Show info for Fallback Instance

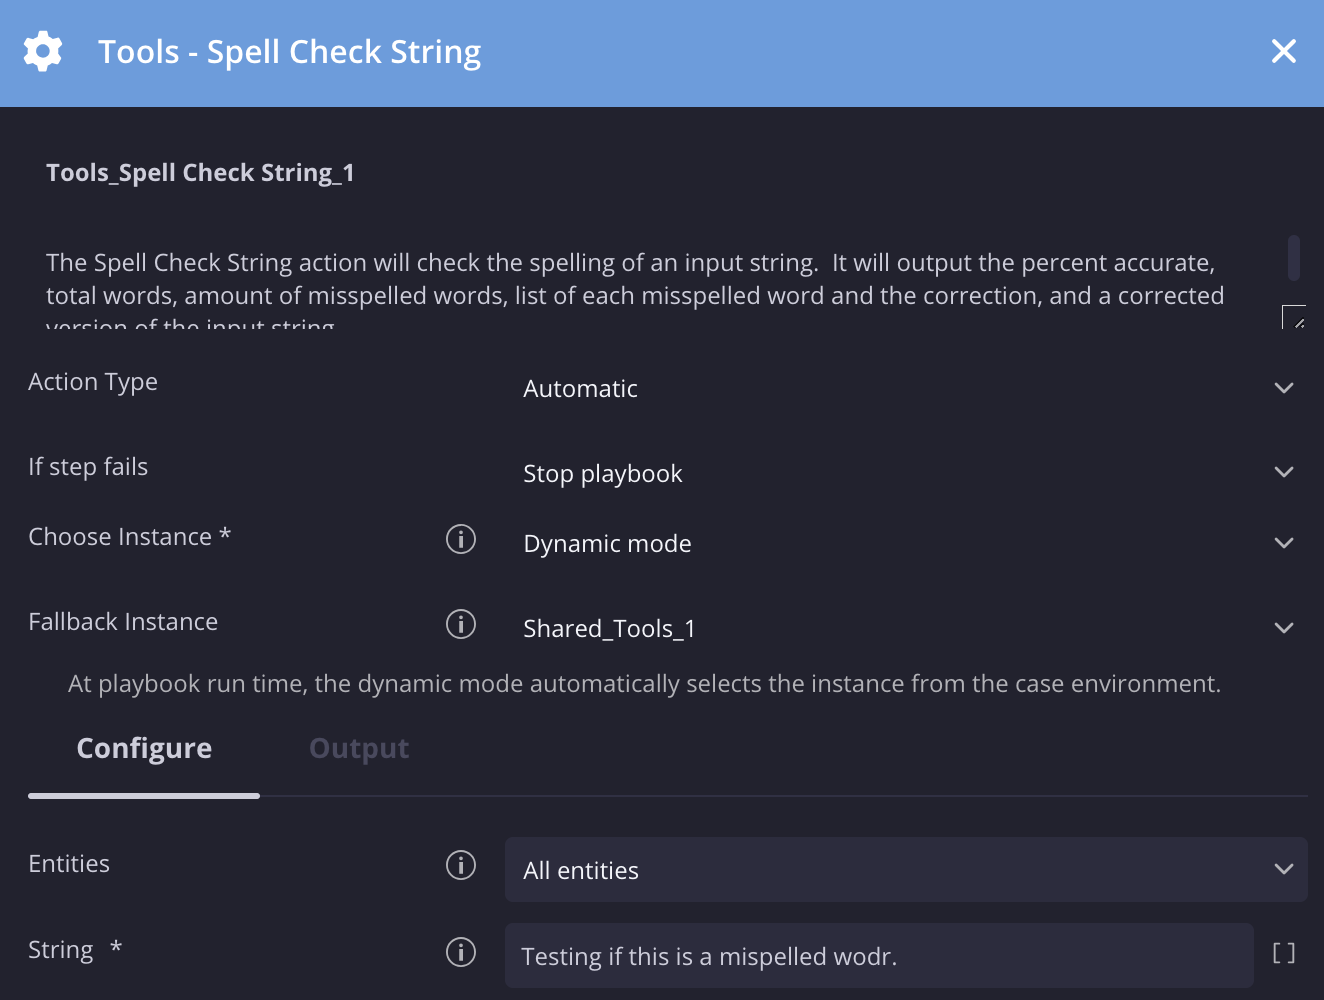point(460,624)
